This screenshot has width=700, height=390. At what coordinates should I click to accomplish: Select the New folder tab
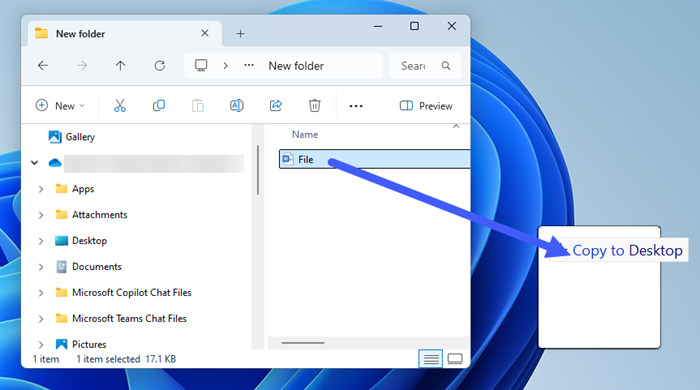tap(125, 33)
